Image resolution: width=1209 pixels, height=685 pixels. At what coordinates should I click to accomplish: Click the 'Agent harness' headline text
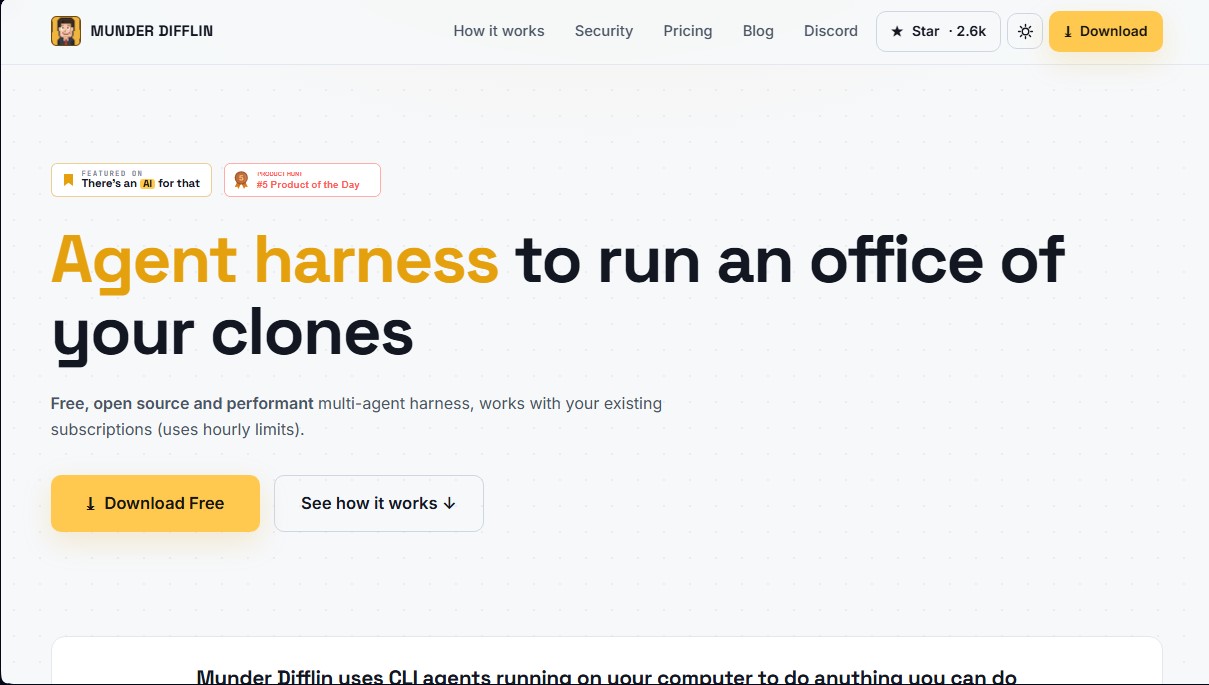(275, 259)
